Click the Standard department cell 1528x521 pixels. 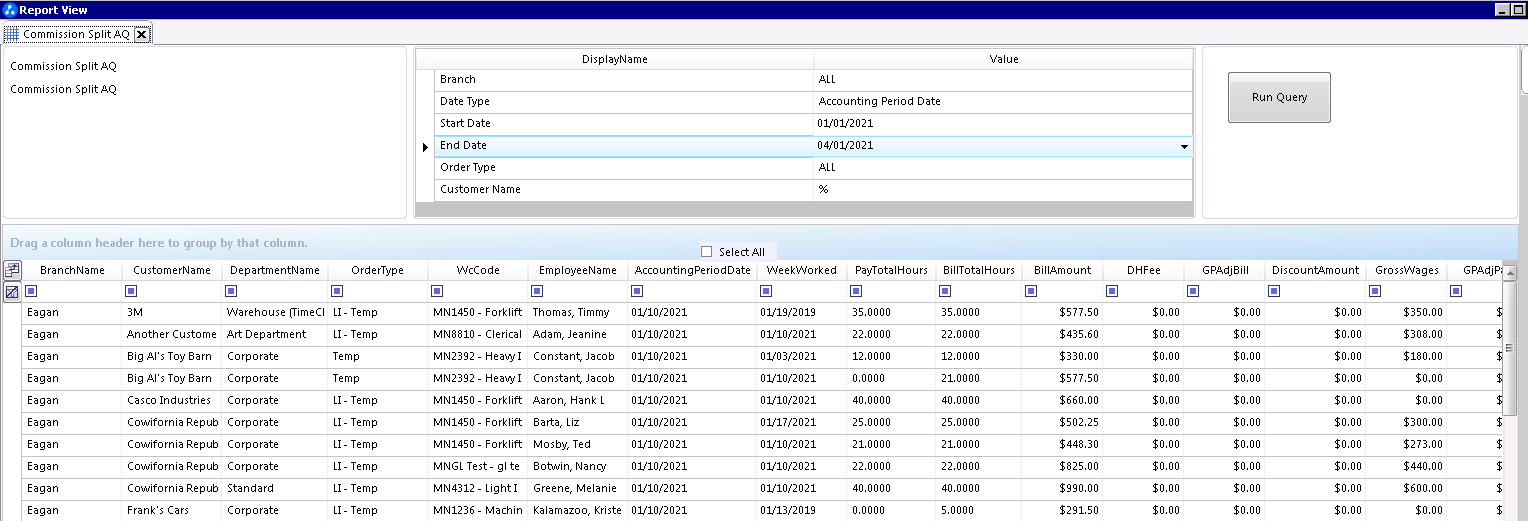coord(274,488)
